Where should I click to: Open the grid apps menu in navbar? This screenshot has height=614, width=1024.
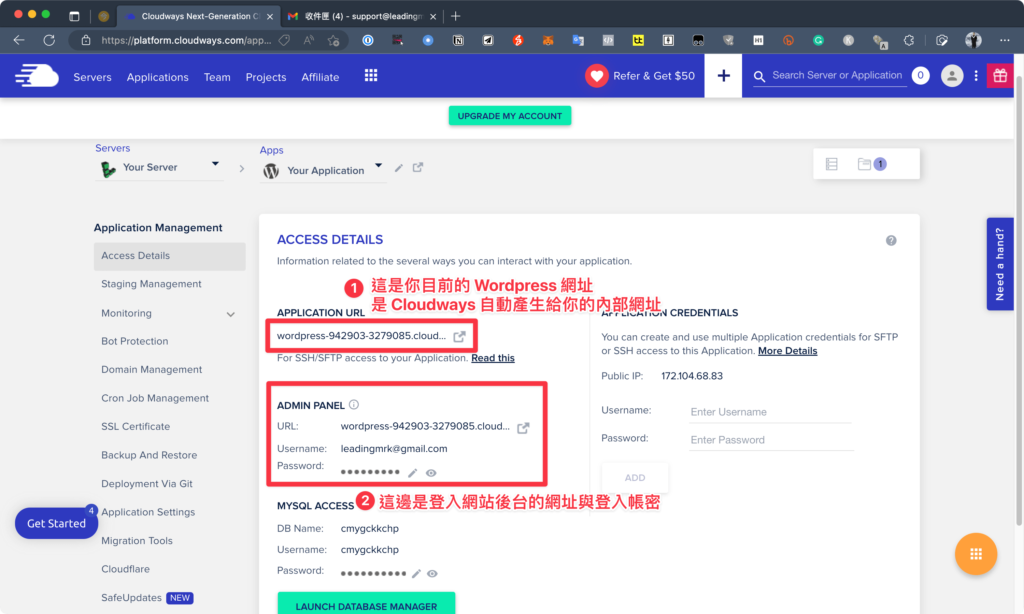click(371, 76)
